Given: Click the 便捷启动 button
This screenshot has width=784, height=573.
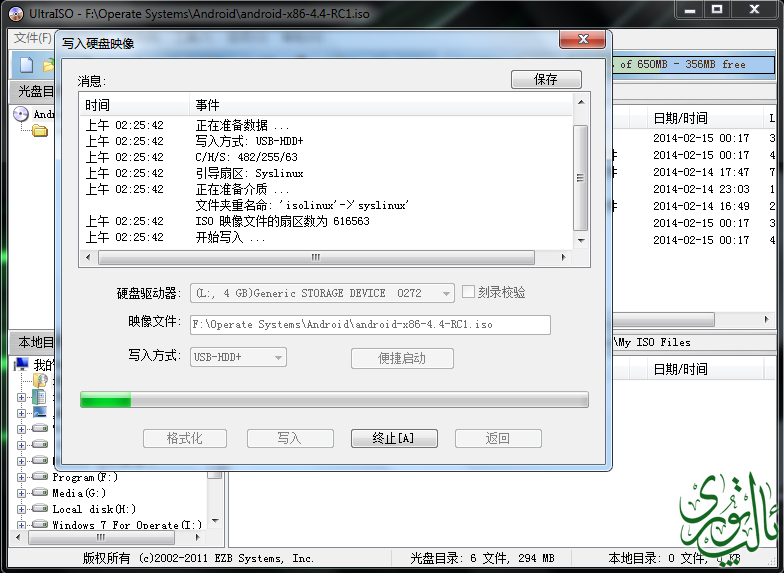Looking at the screenshot, I should pyautogui.click(x=402, y=358).
